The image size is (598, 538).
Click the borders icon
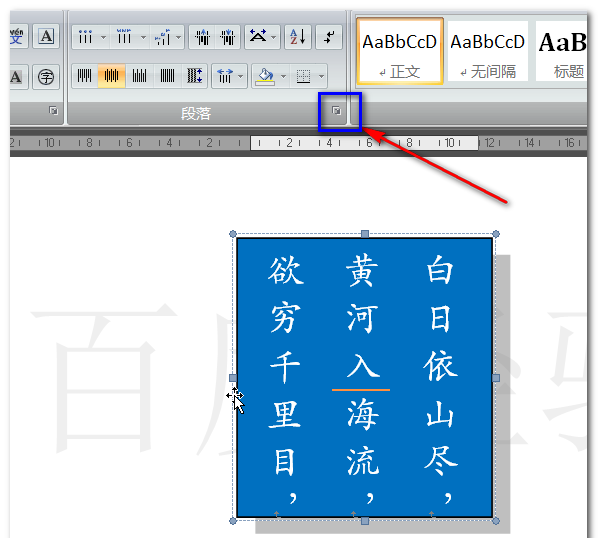pyautogui.click(x=304, y=76)
